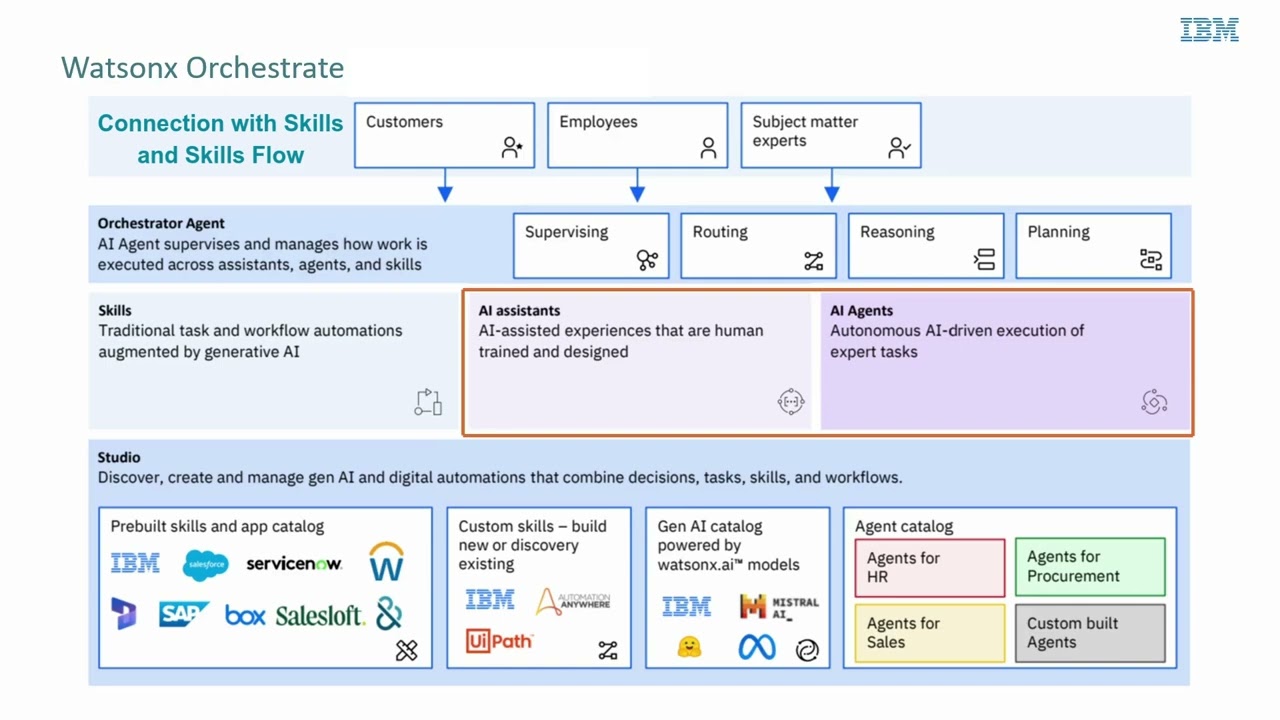Open the Agents for Procurement card
Image resolution: width=1280 pixels, height=720 pixels.
click(x=1090, y=567)
